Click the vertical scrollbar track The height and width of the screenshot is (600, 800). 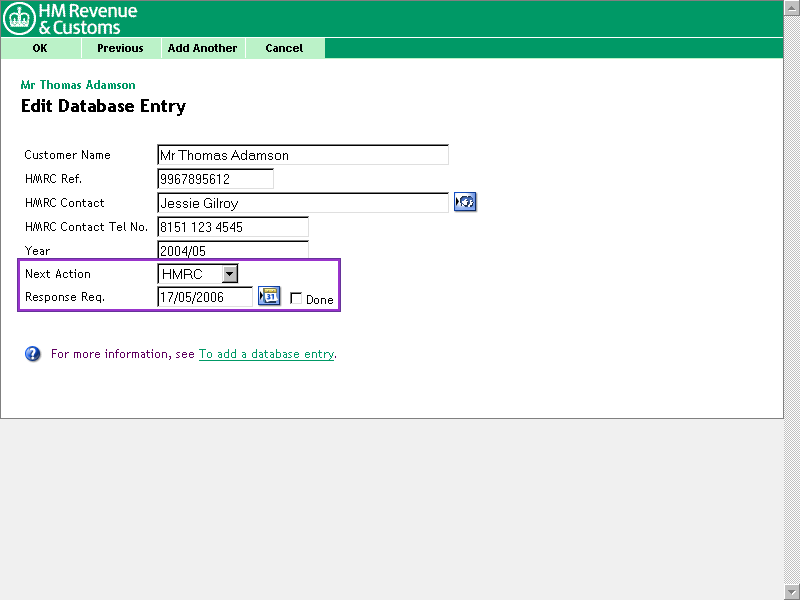point(792,300)
